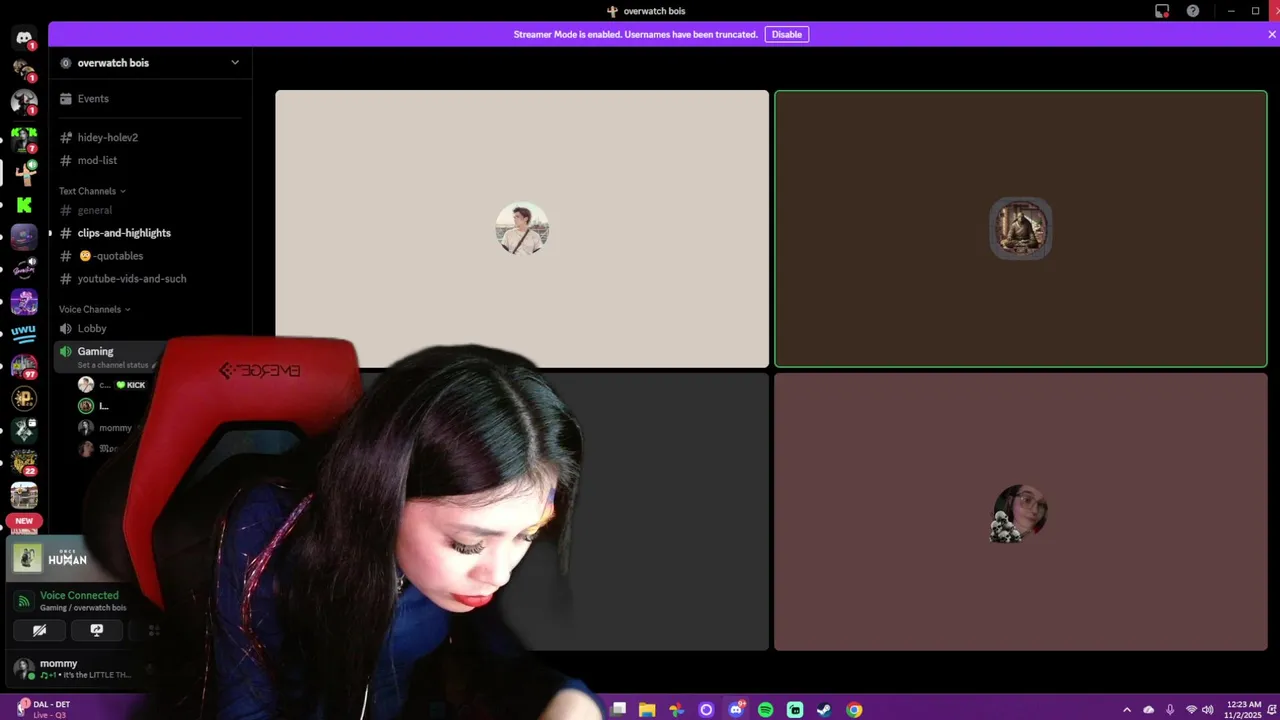Viewport: 1280px width, 720px height.
Task: Open Discord direct messages home icon
Action: click(x=24, y=38)
